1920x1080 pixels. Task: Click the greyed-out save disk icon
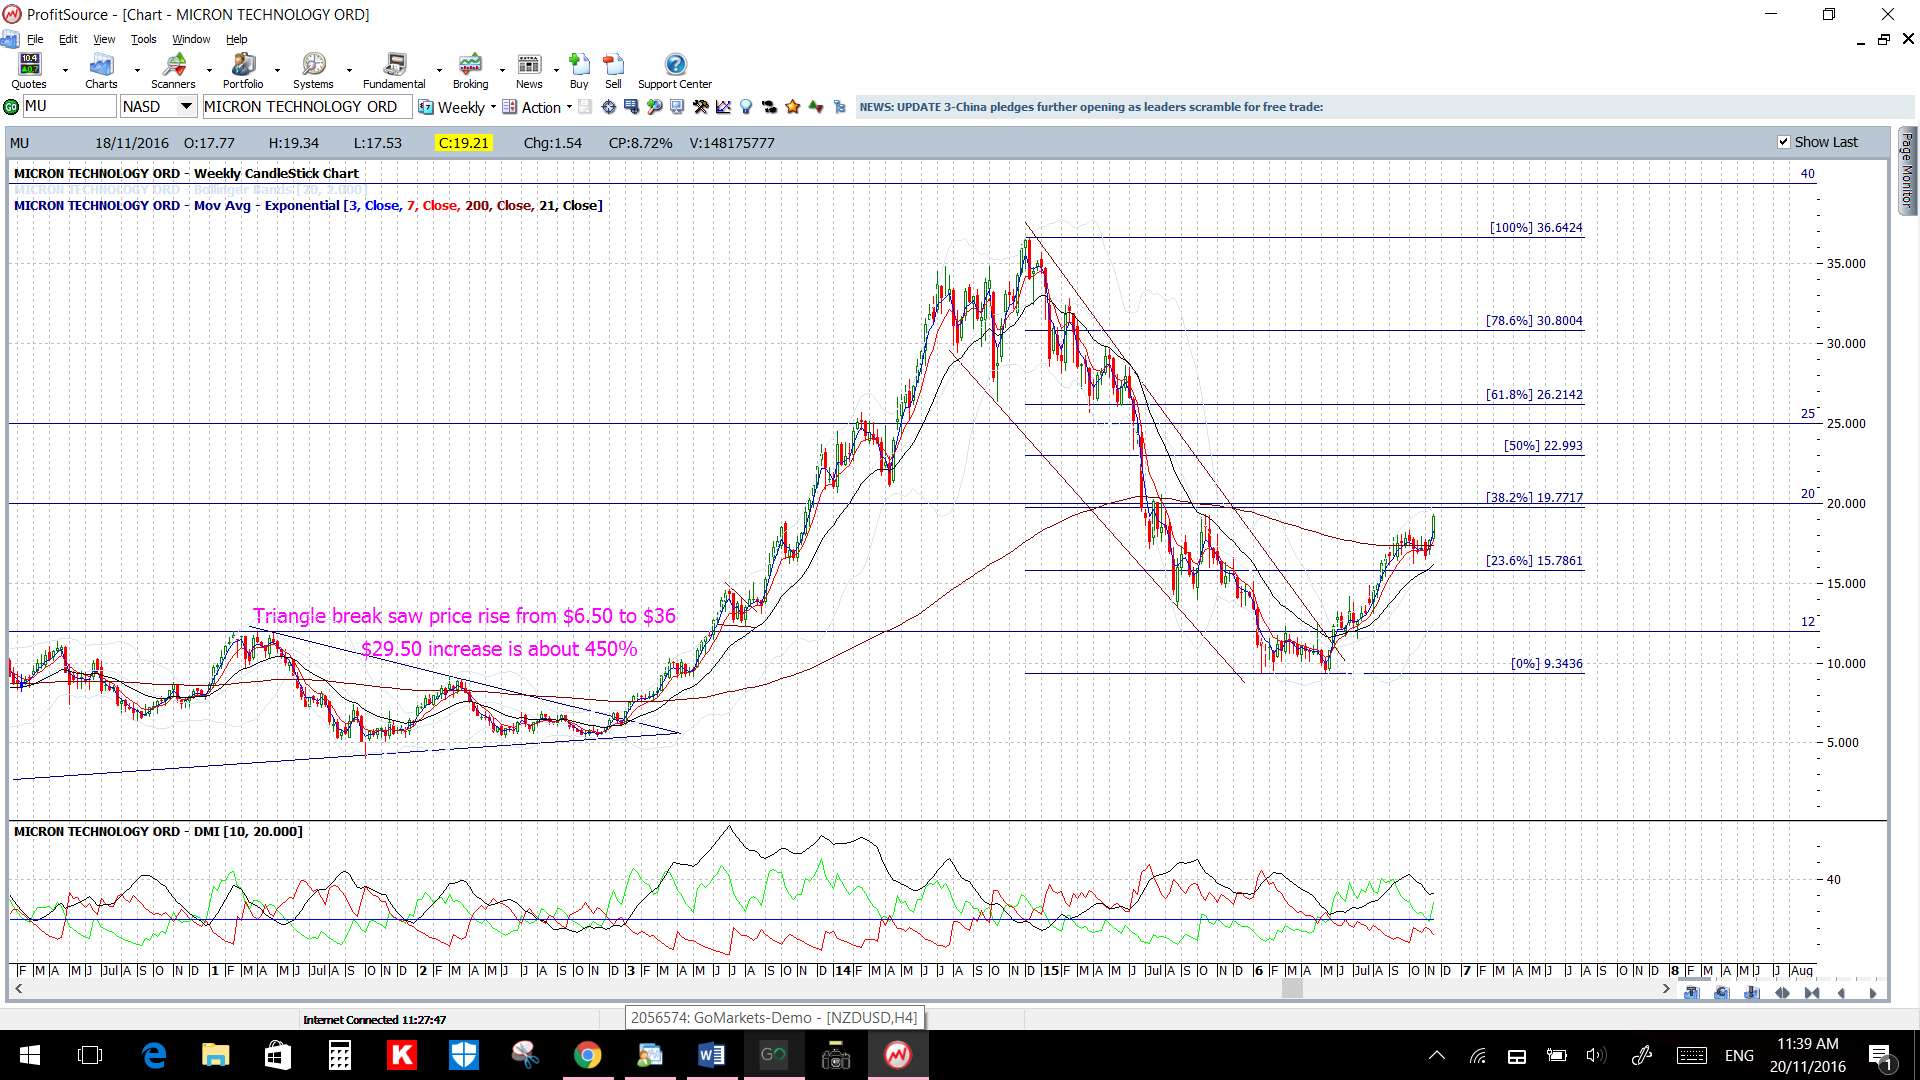coord(585,107)
